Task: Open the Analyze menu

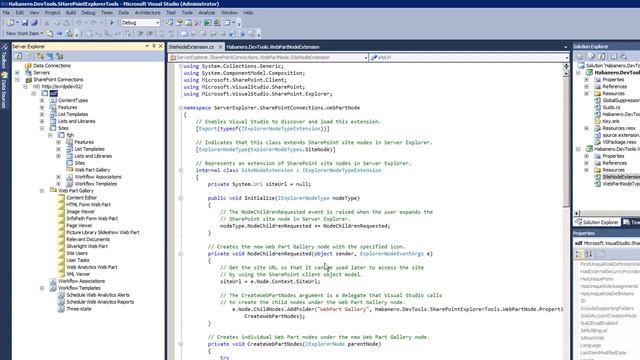Action: click(207, 13)
